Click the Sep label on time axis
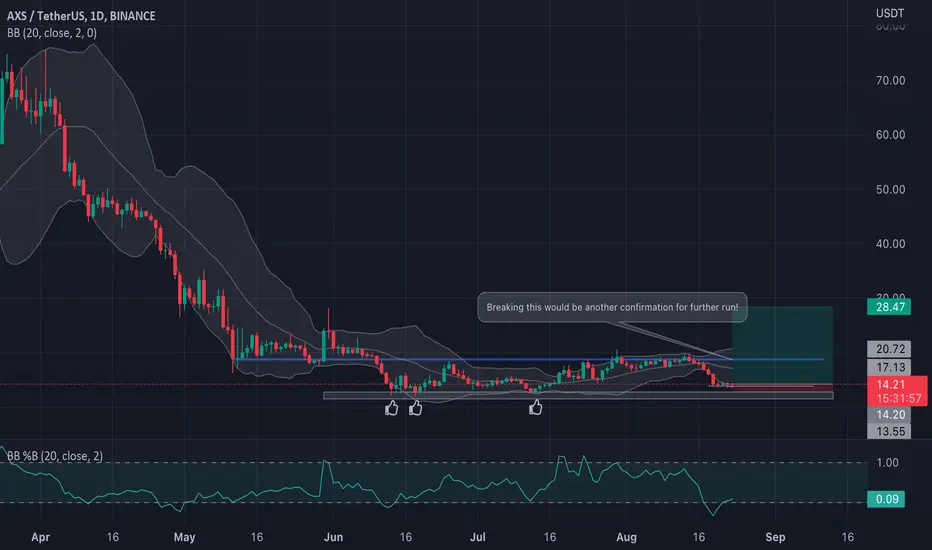Screen dimensions: 932x550 tap(775, 538)
